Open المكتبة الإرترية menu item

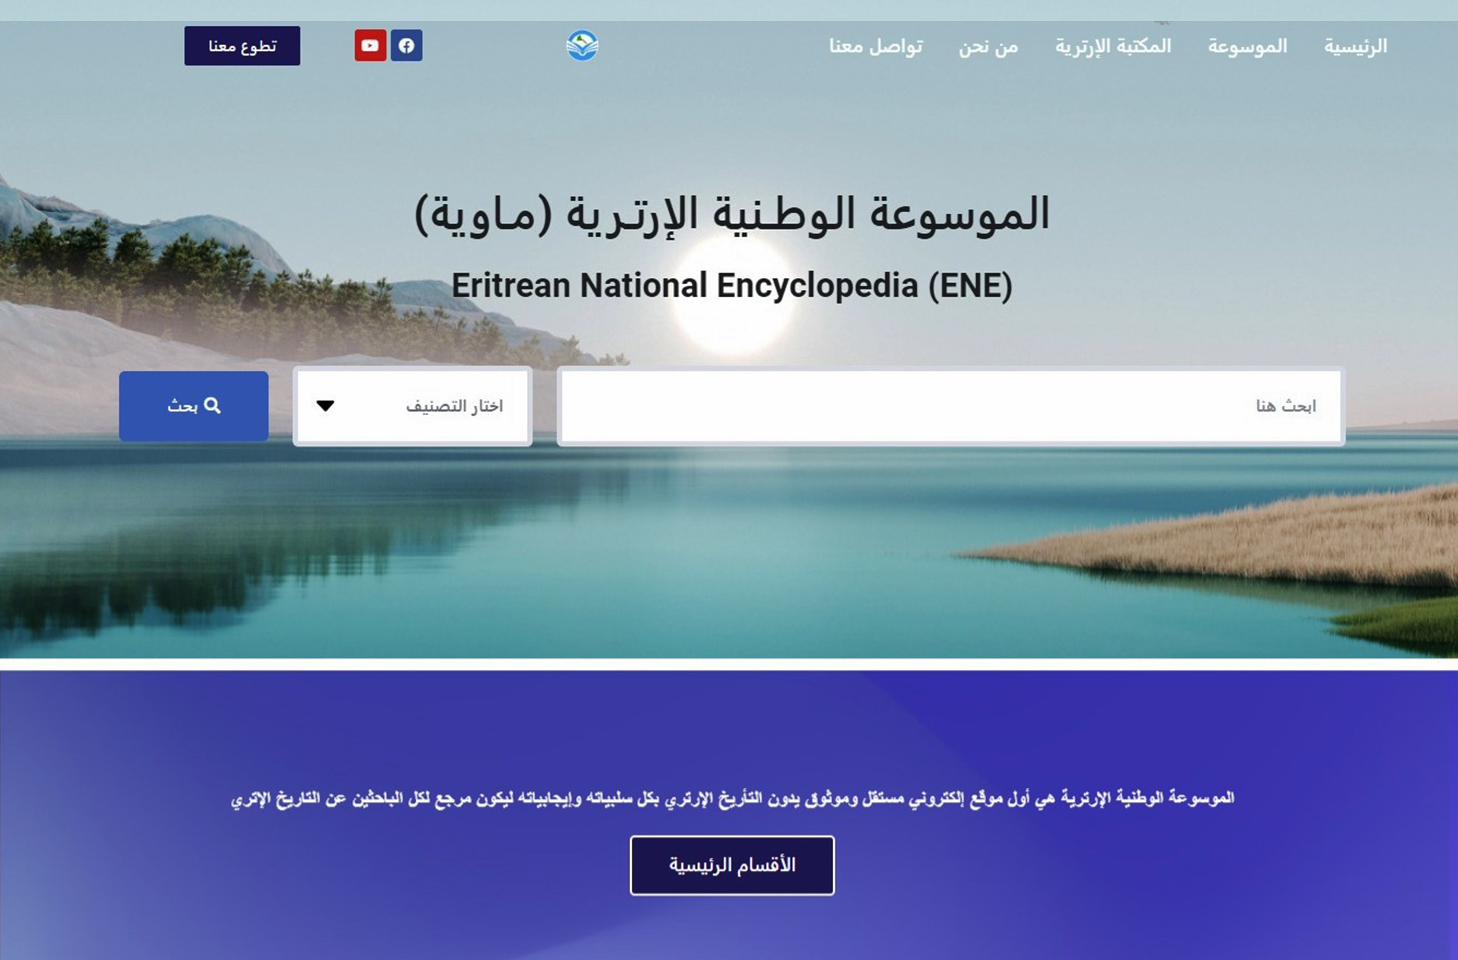point(1113,46)
